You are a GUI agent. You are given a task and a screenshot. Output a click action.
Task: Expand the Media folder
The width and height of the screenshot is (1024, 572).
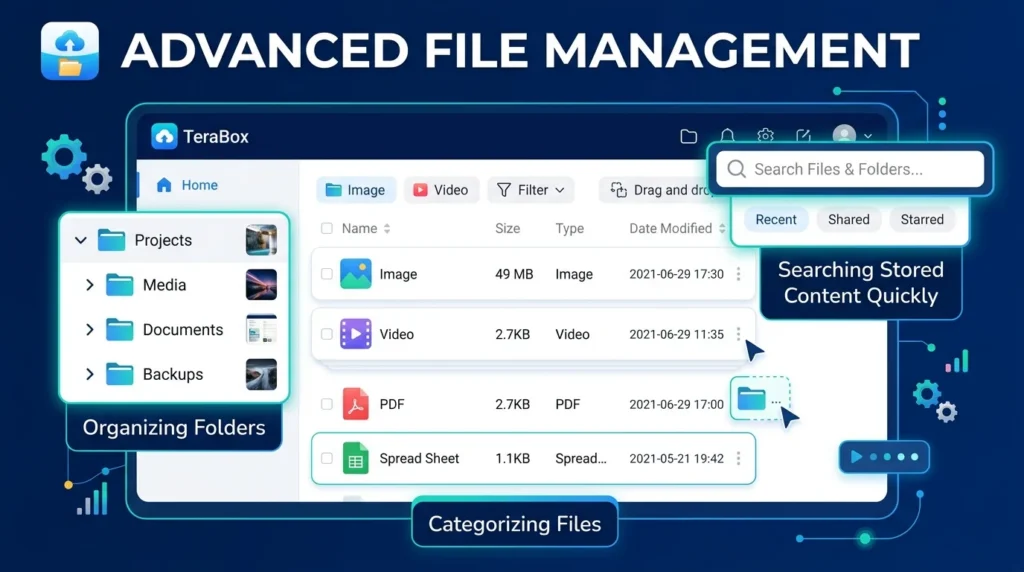(90, 285)
